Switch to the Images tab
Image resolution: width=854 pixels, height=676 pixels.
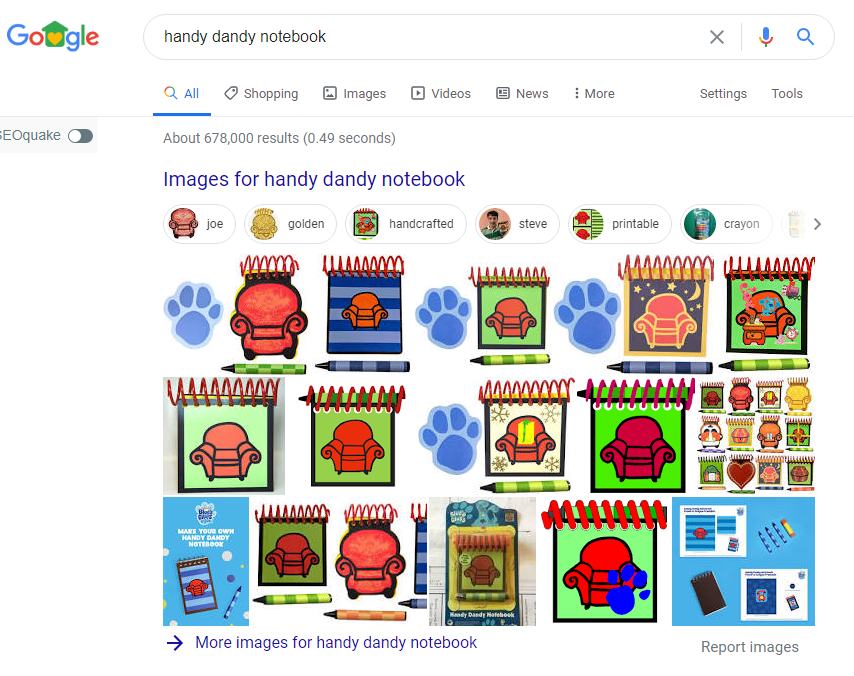pos(355,94)
